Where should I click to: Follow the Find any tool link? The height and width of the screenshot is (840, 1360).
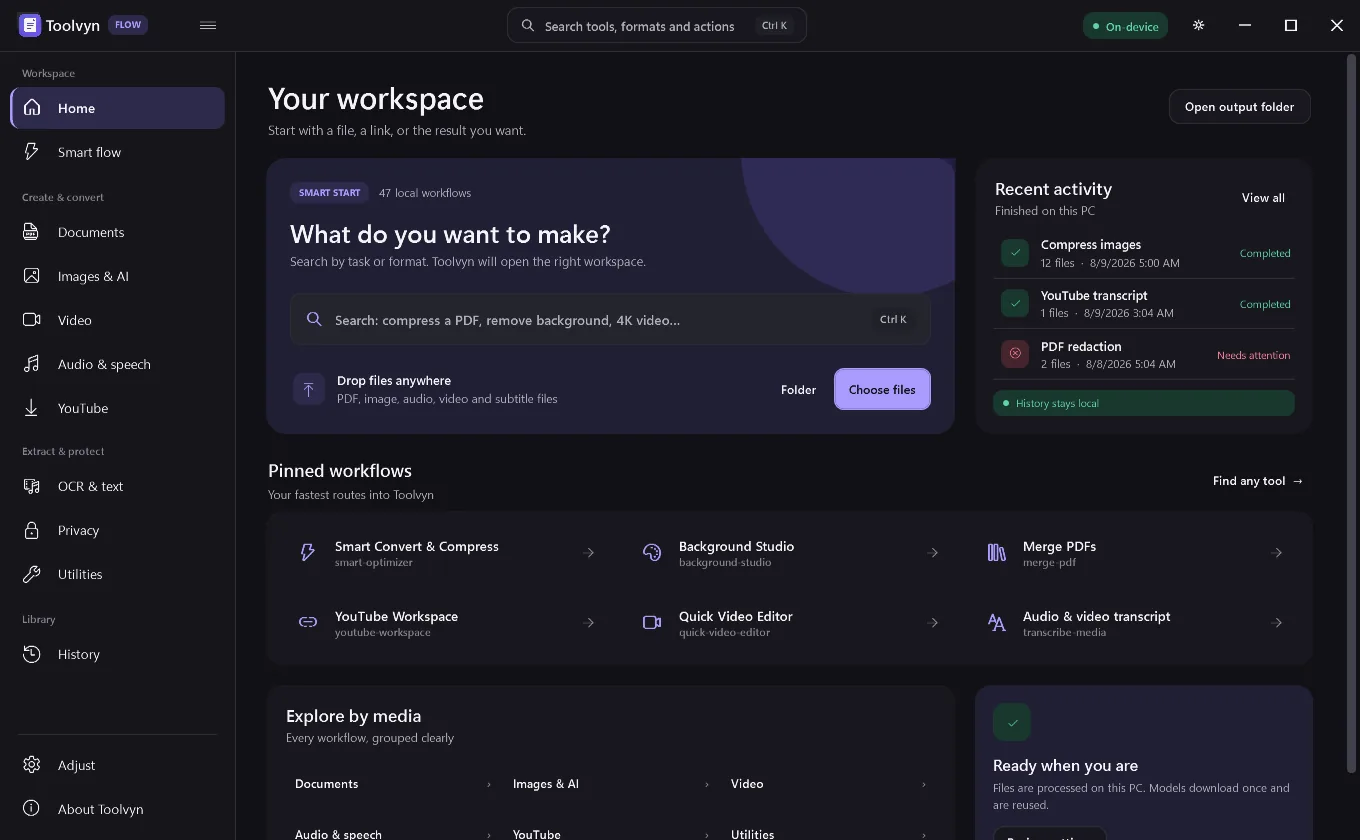(x=1258, y=481)
